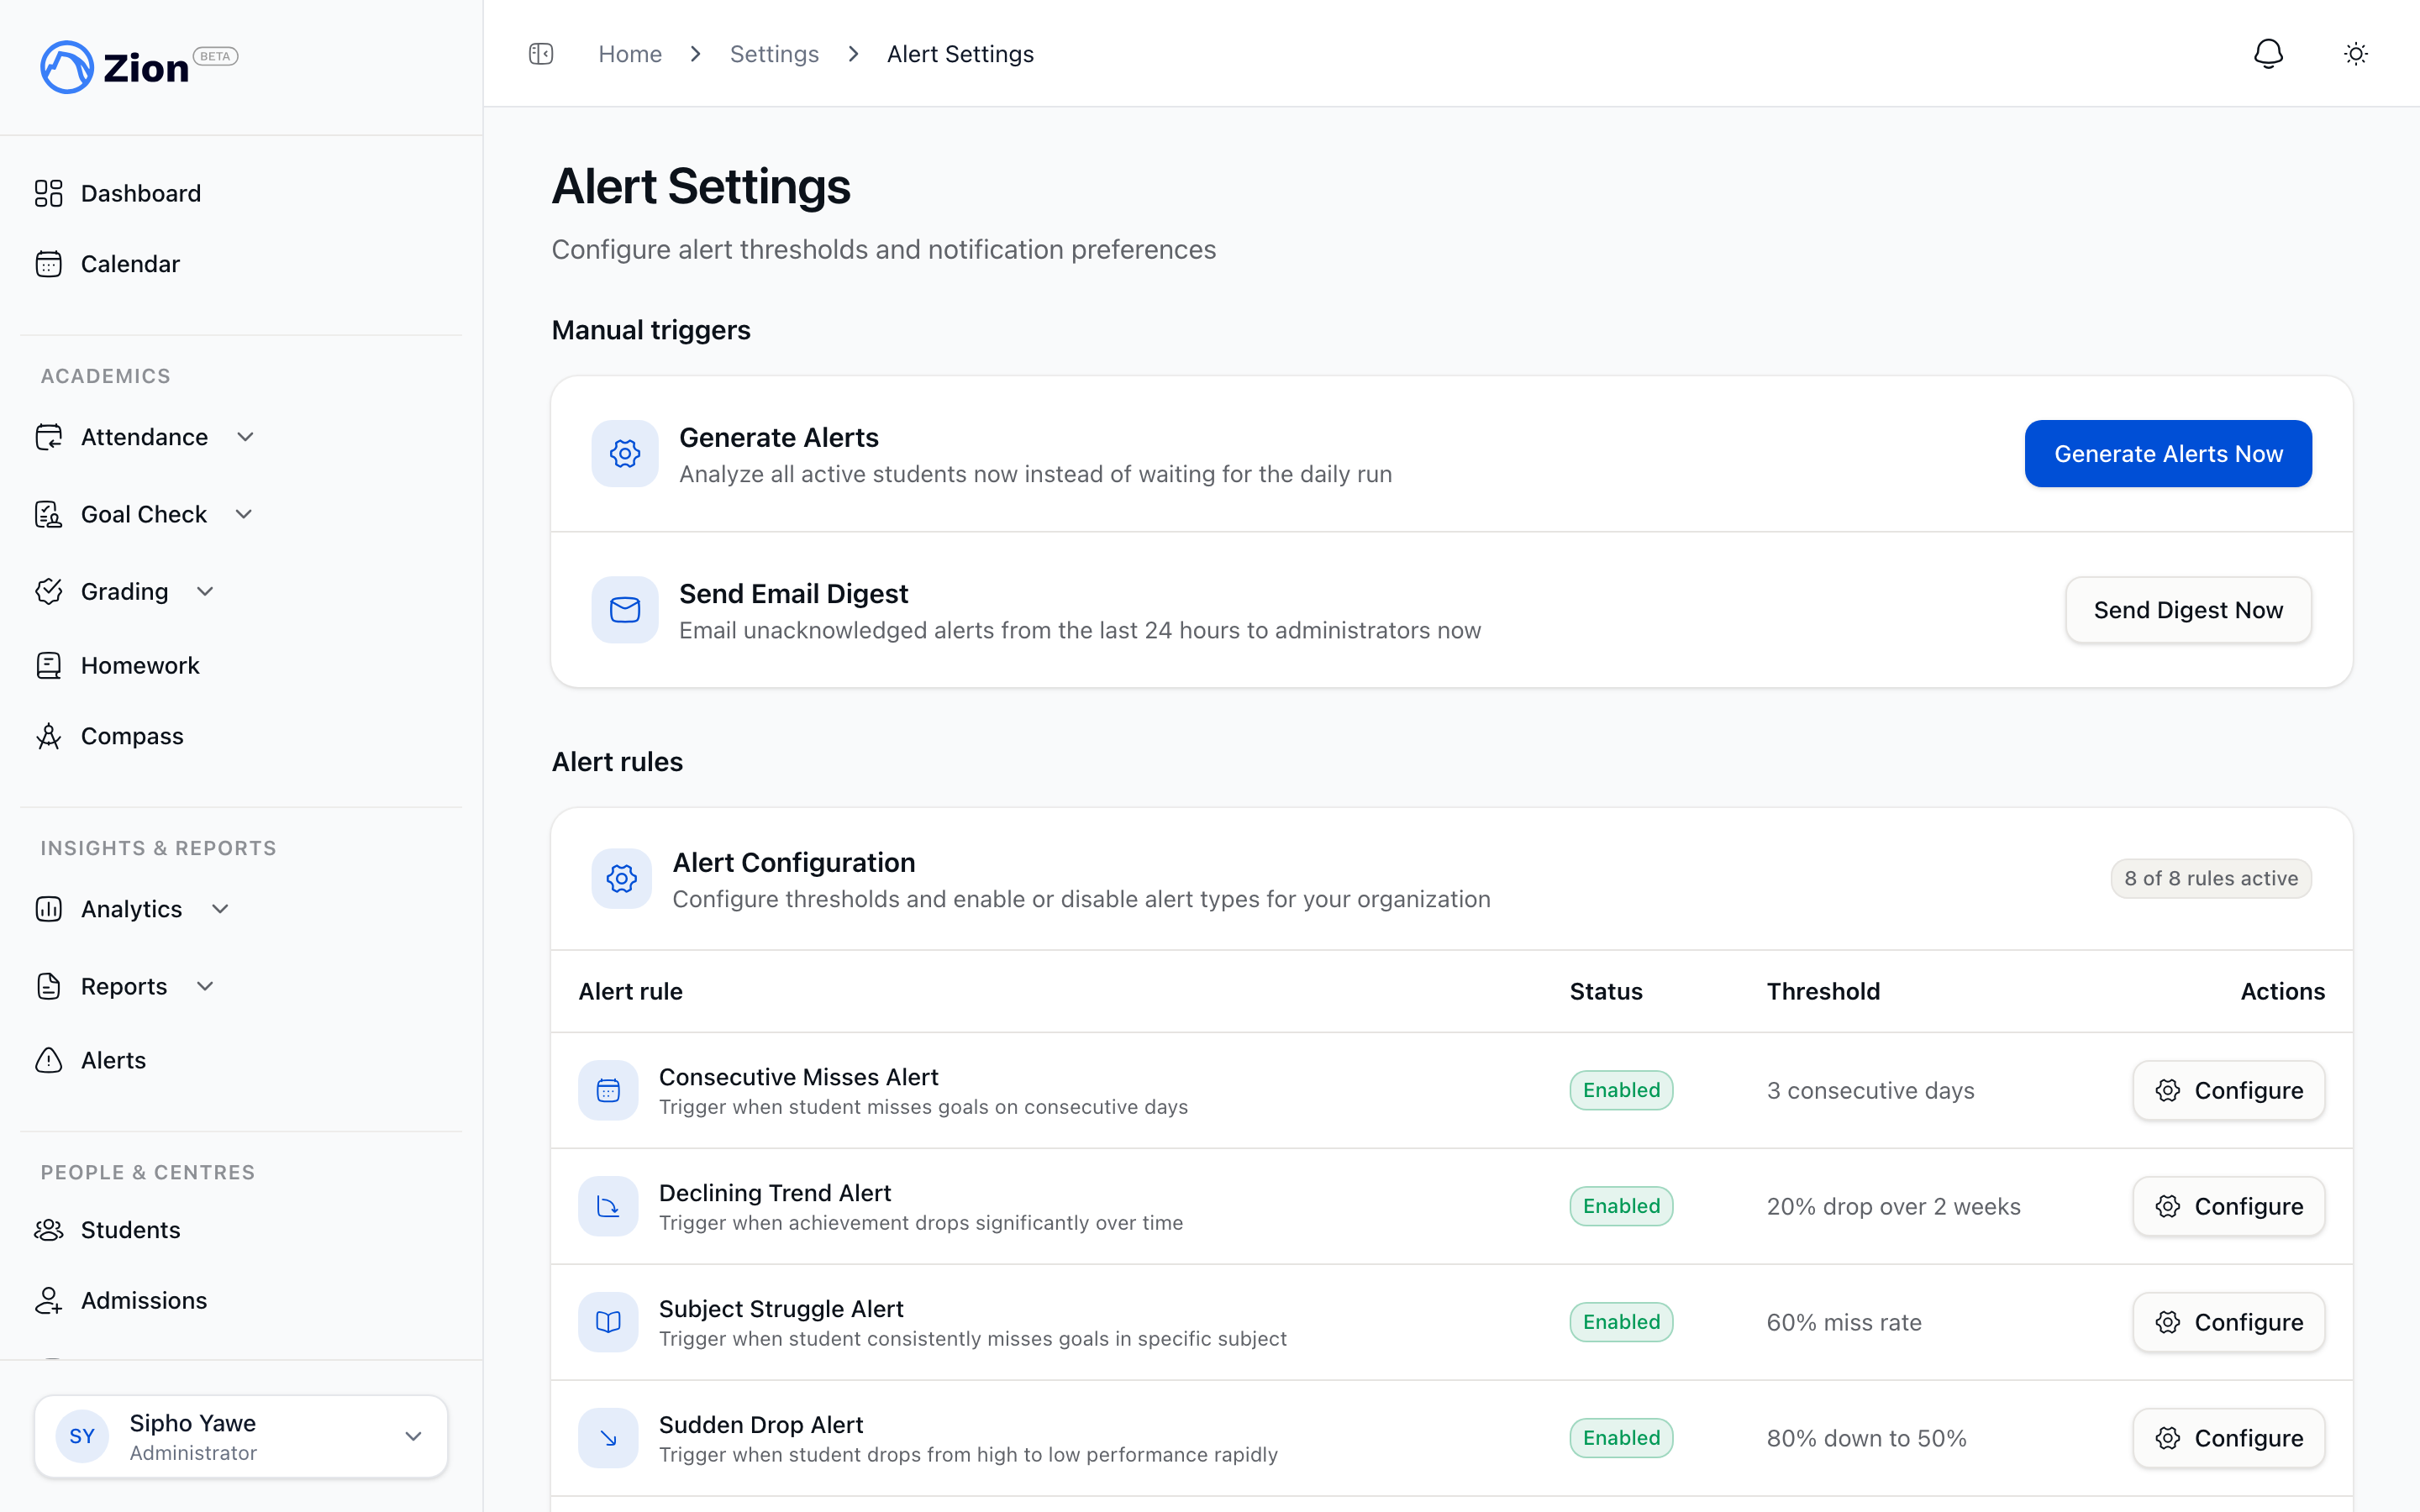Click the Dashboard grid icon

click(49, 193)
